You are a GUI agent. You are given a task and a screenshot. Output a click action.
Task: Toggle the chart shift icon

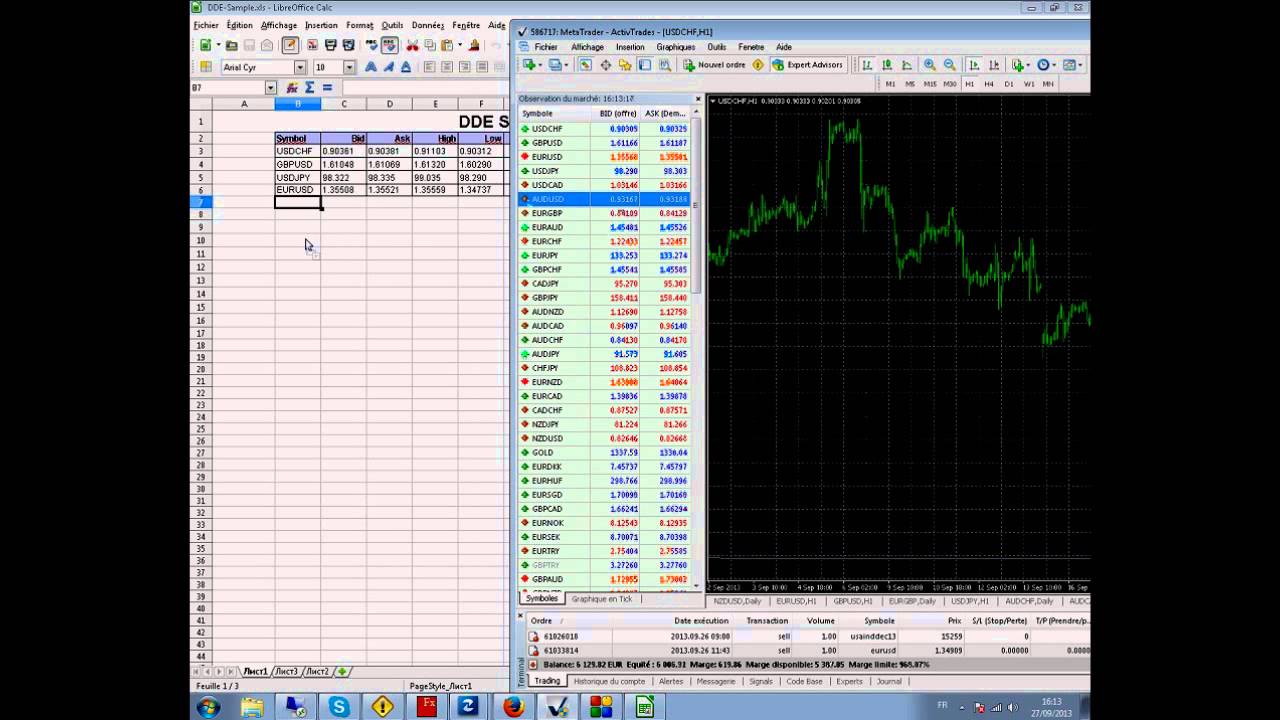994,65
